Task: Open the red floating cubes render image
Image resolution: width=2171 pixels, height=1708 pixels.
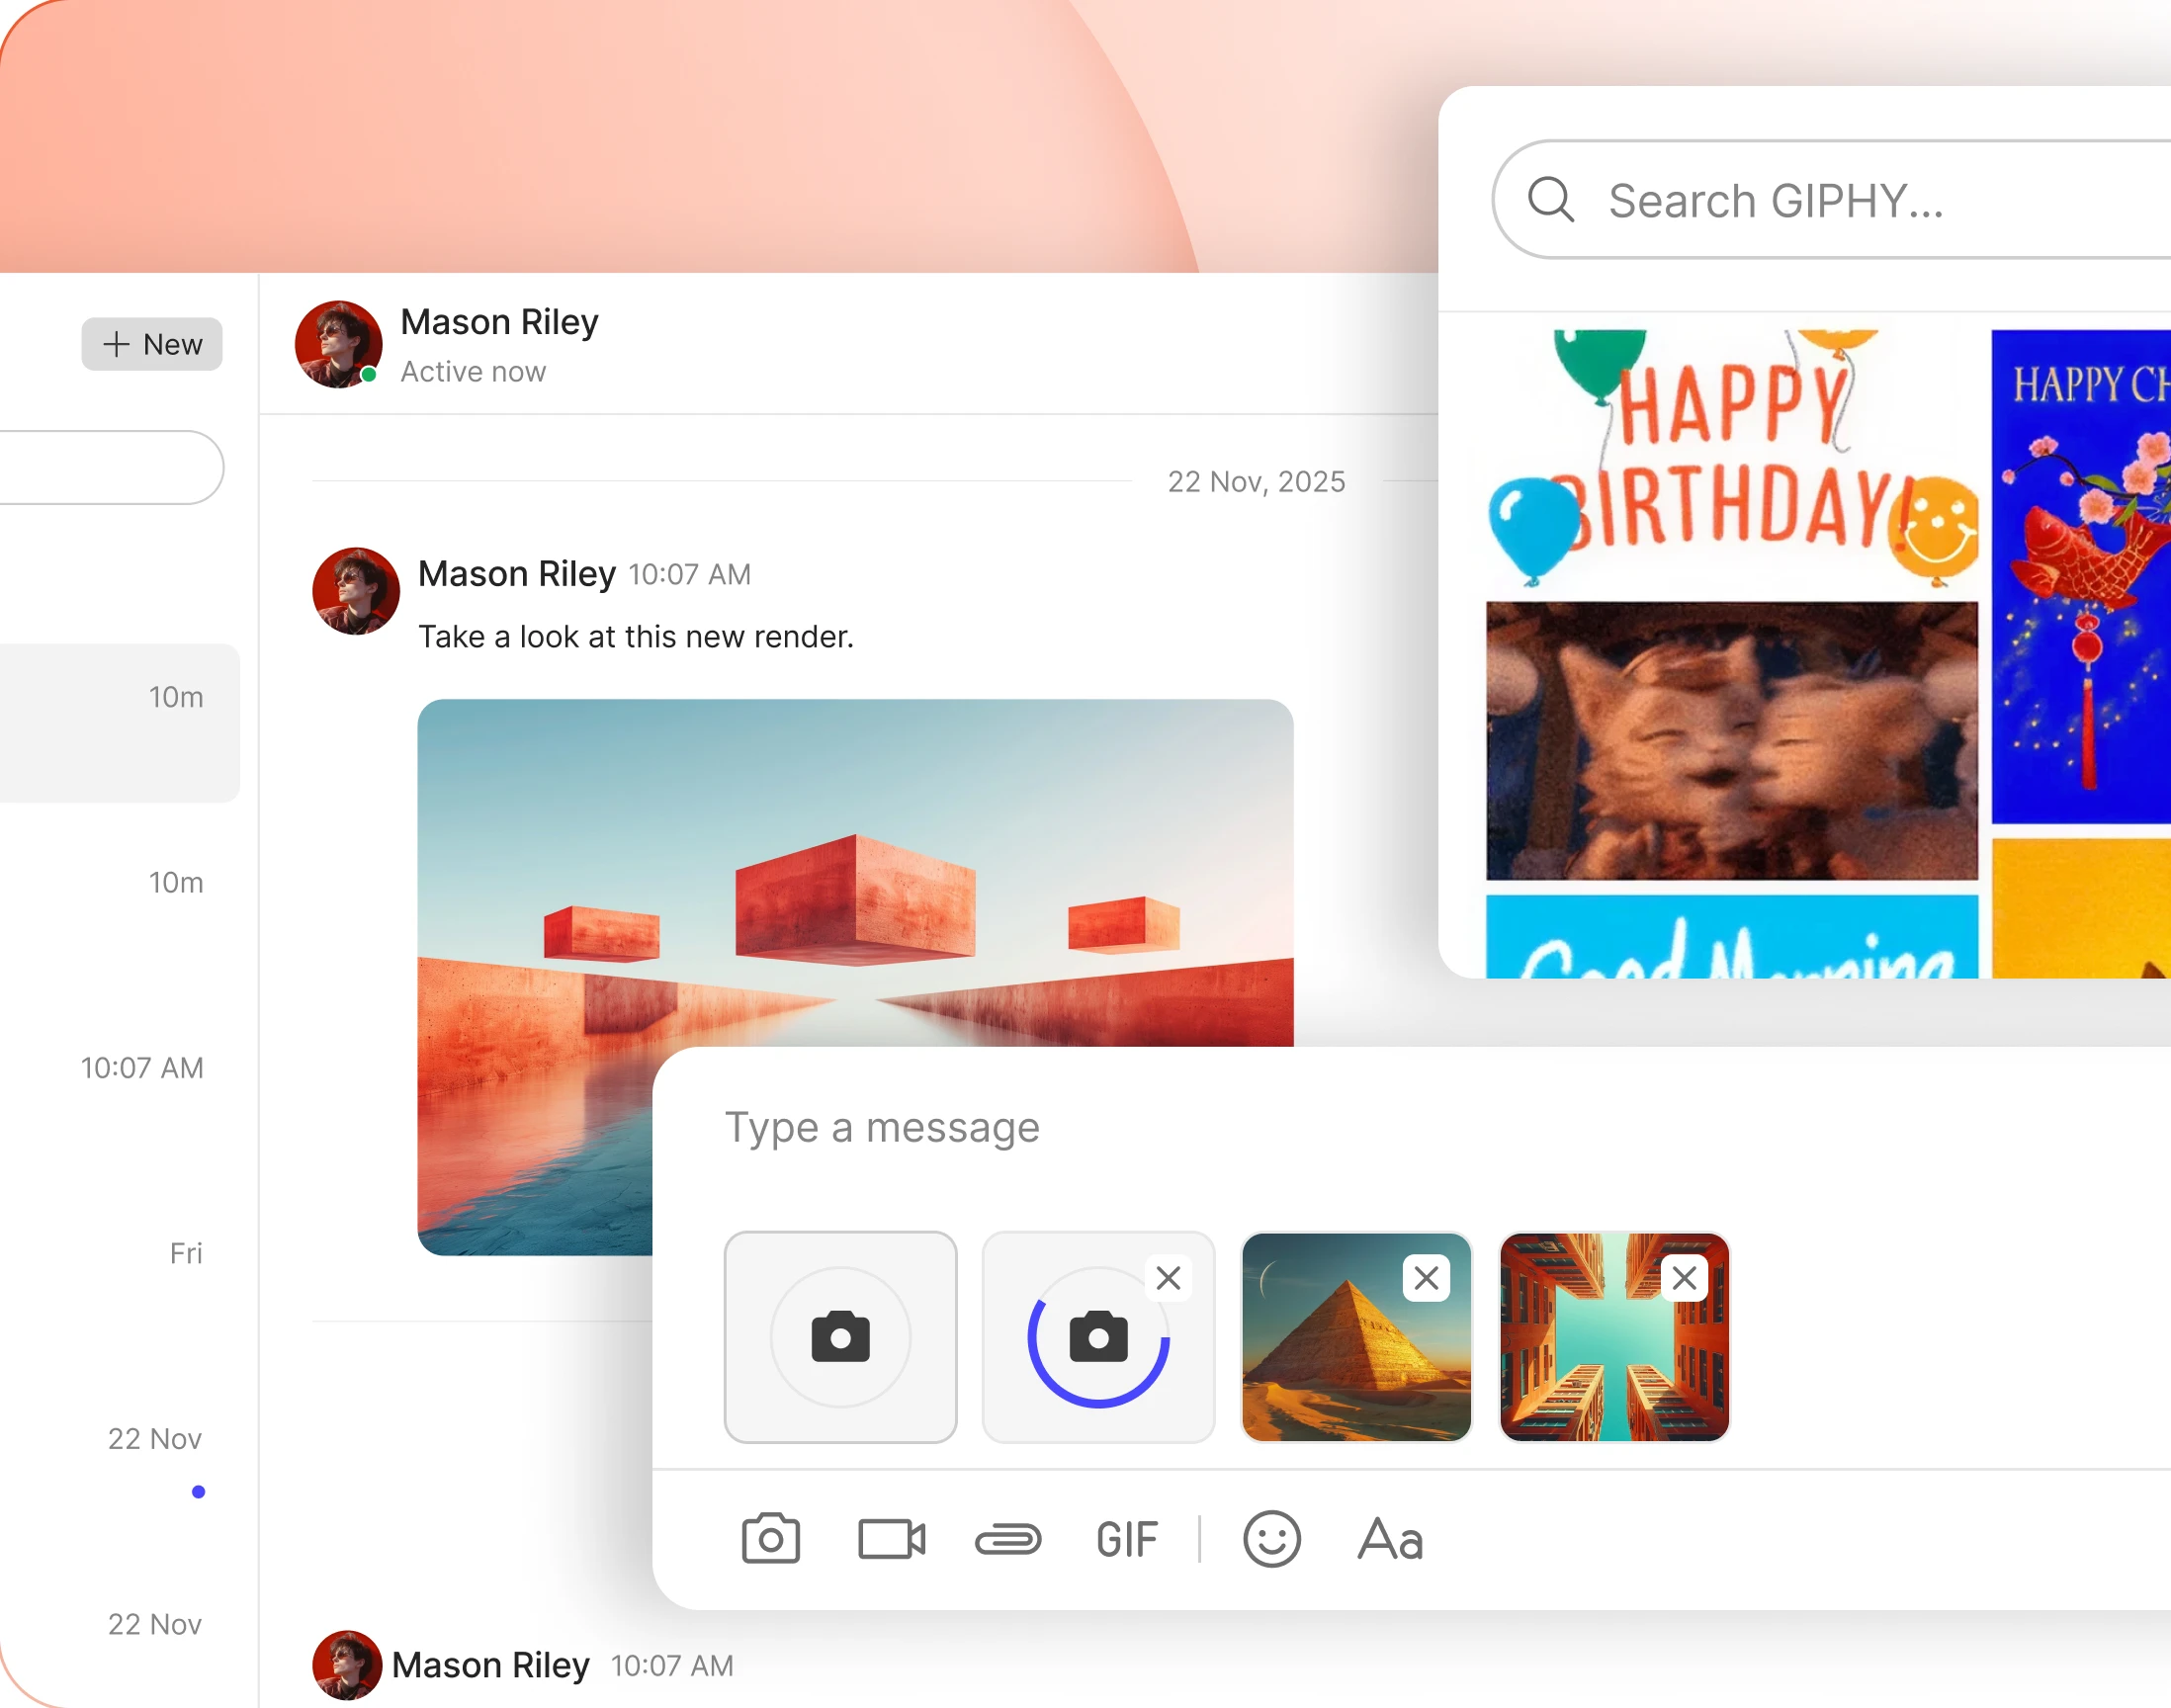Action: click(855, 976)
